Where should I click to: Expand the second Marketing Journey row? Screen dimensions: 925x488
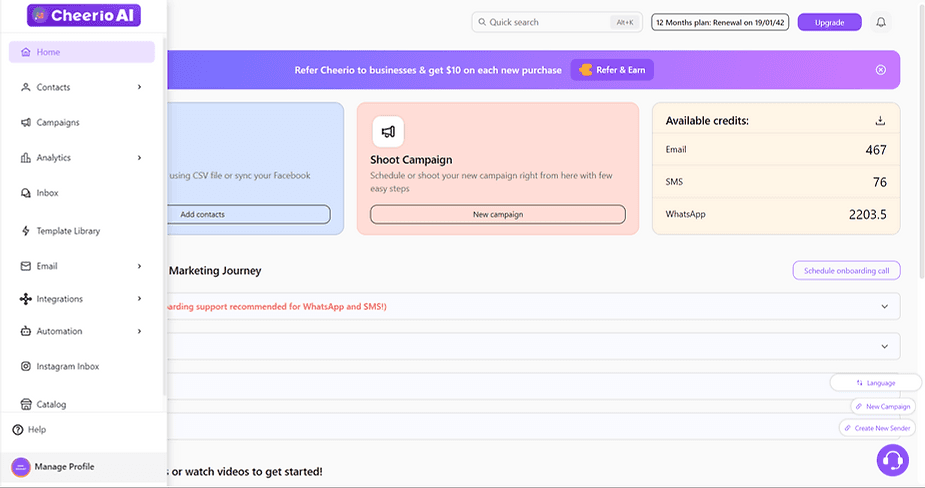coord(884,346)
